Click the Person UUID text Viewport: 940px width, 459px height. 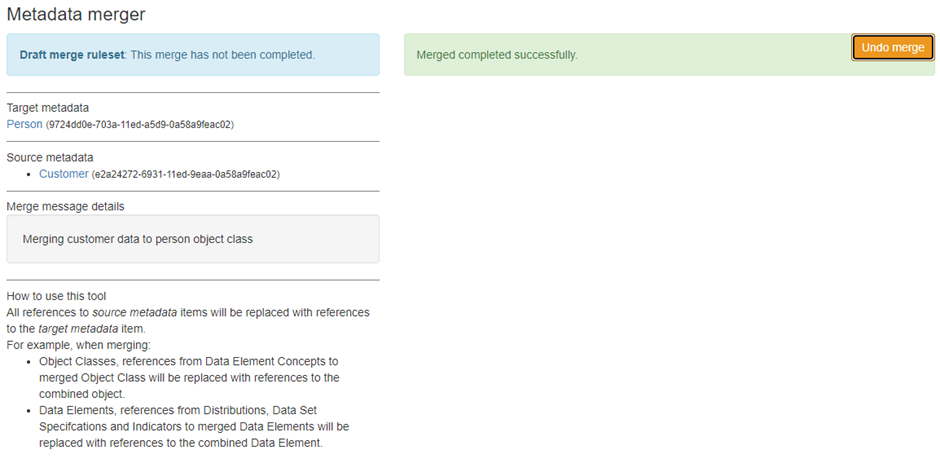140,125
